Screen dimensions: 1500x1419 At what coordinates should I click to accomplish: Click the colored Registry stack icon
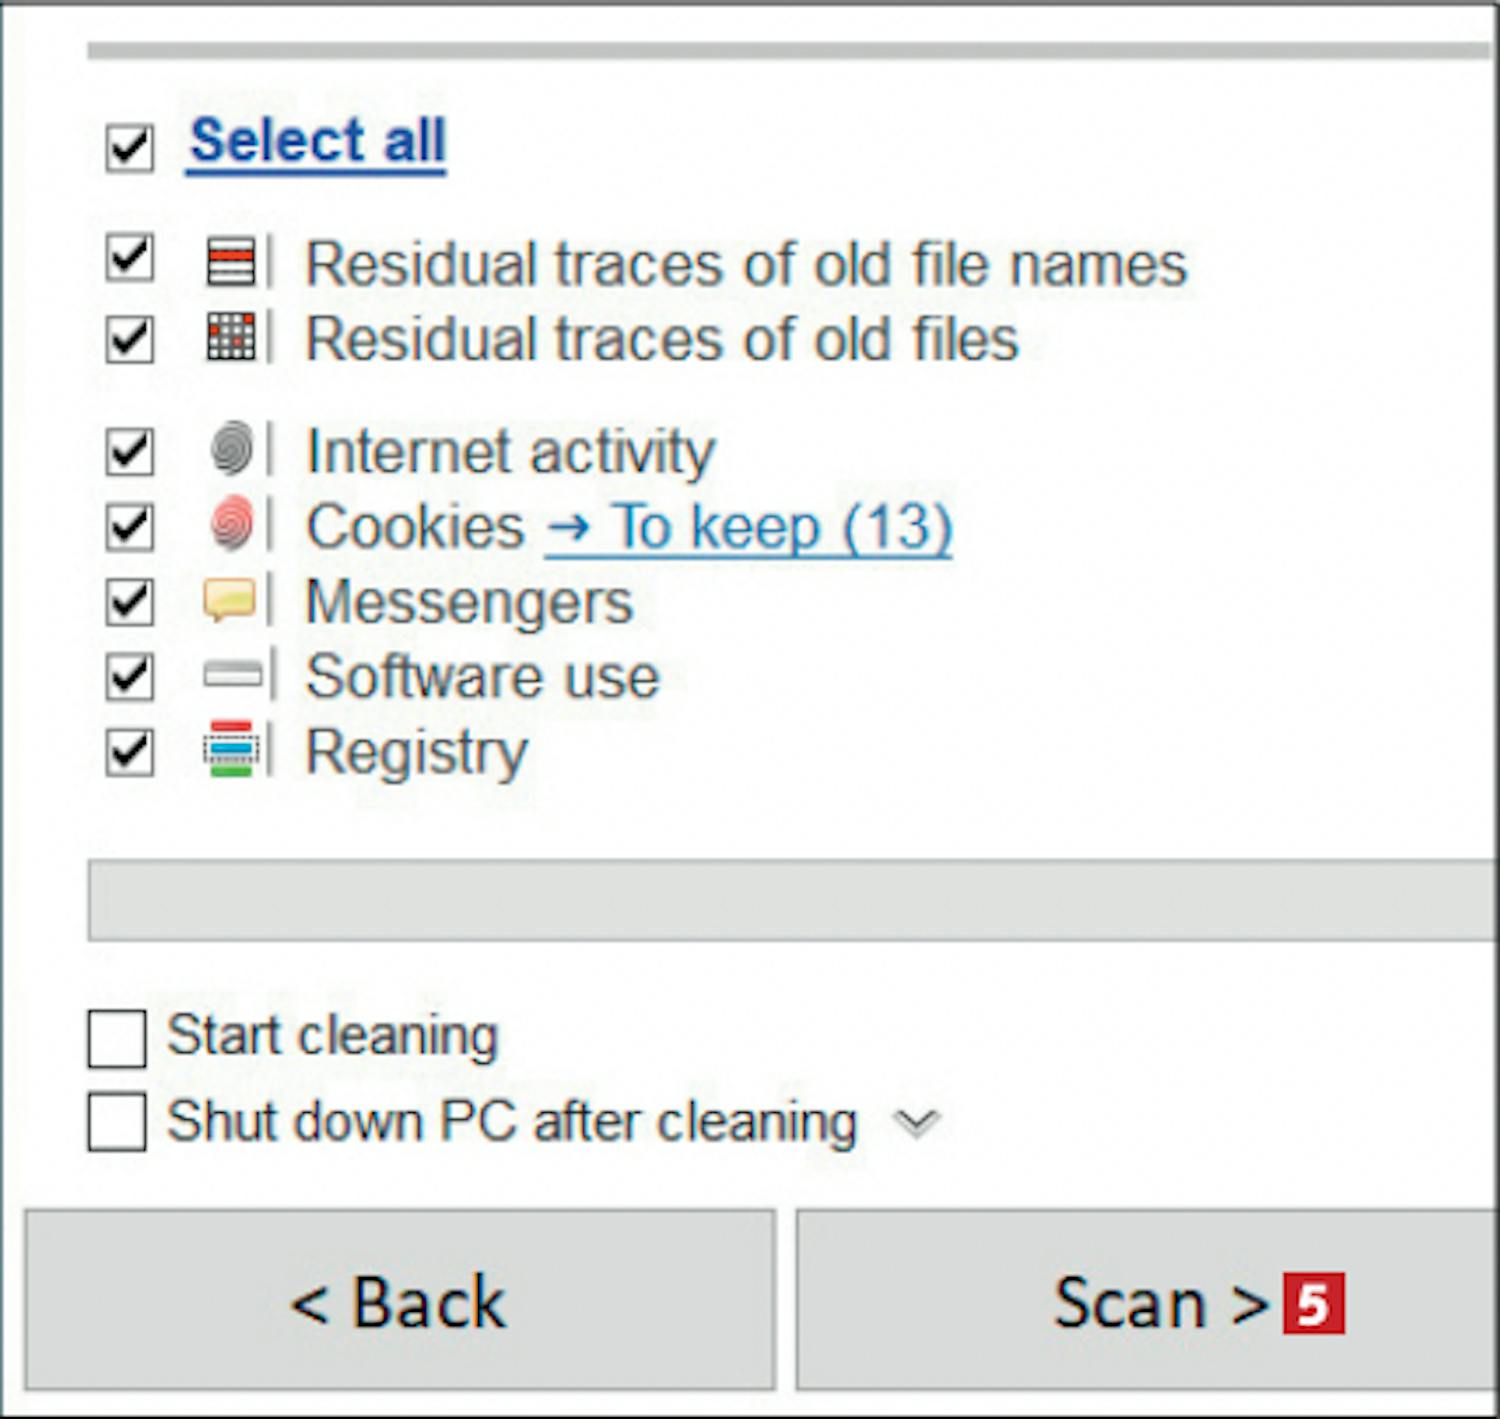coord(231,749)
